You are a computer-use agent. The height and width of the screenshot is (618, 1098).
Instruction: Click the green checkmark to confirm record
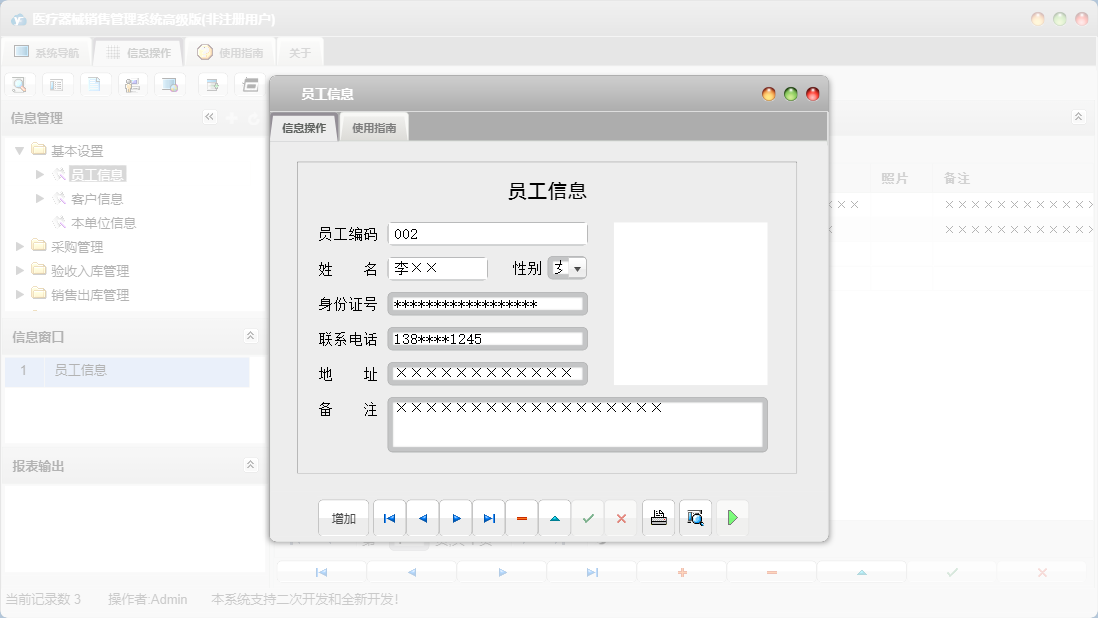[587, 517]
